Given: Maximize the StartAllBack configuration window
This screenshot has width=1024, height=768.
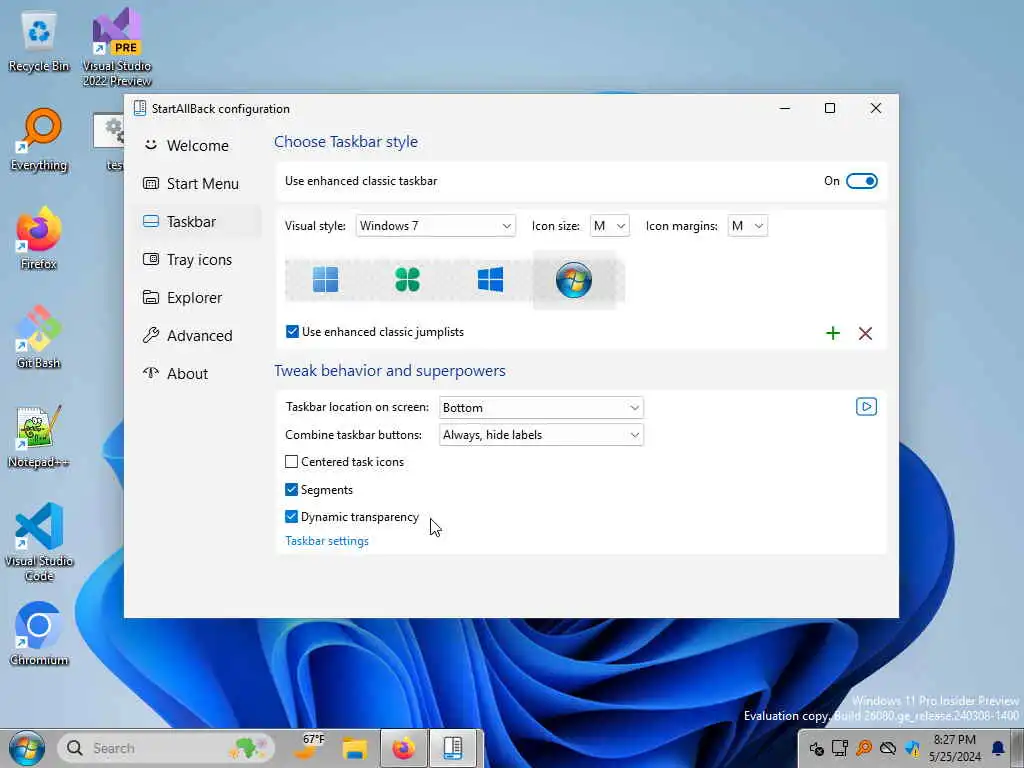Looking at the screenshot, I should pos(829,108).
